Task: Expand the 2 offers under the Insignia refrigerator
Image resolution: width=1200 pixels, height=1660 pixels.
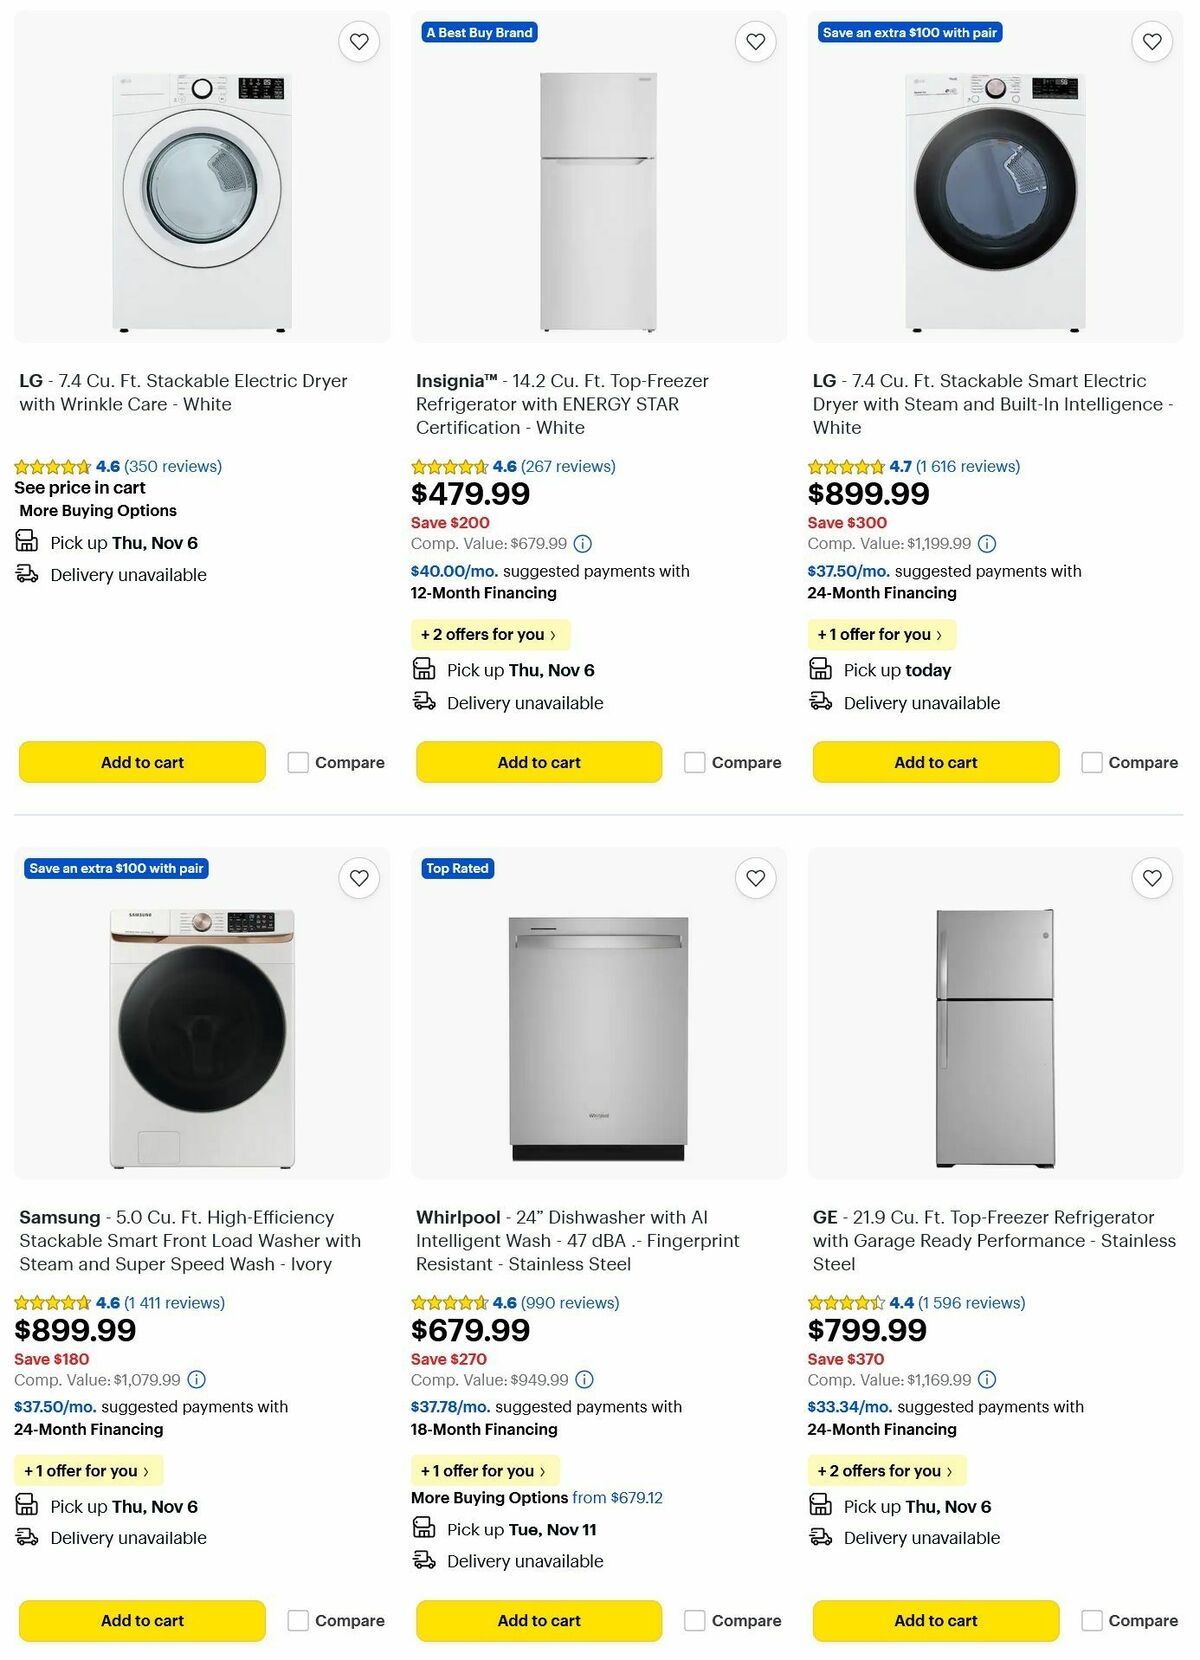Action: coord(491,634)
